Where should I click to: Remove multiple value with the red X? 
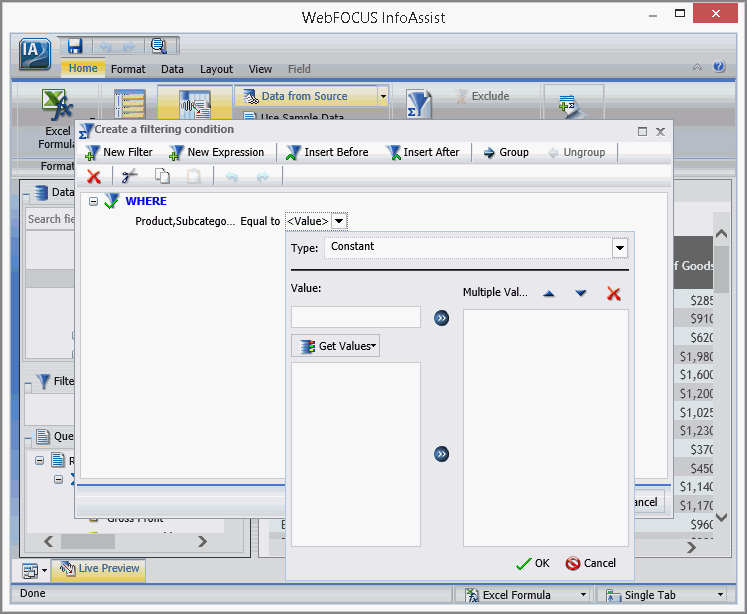[614, 293]
